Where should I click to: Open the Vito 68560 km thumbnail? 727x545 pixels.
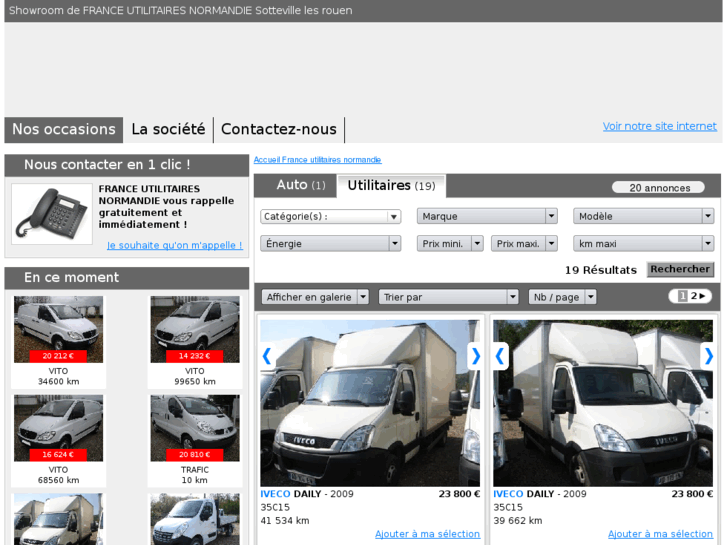coord(58,428)
